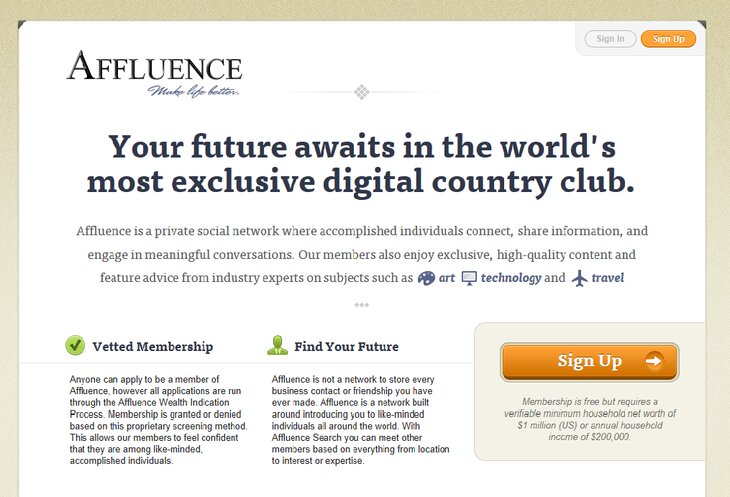The image size is (730, 497).
Task: Click the travel airplane icon
Action: pos(579,278)
